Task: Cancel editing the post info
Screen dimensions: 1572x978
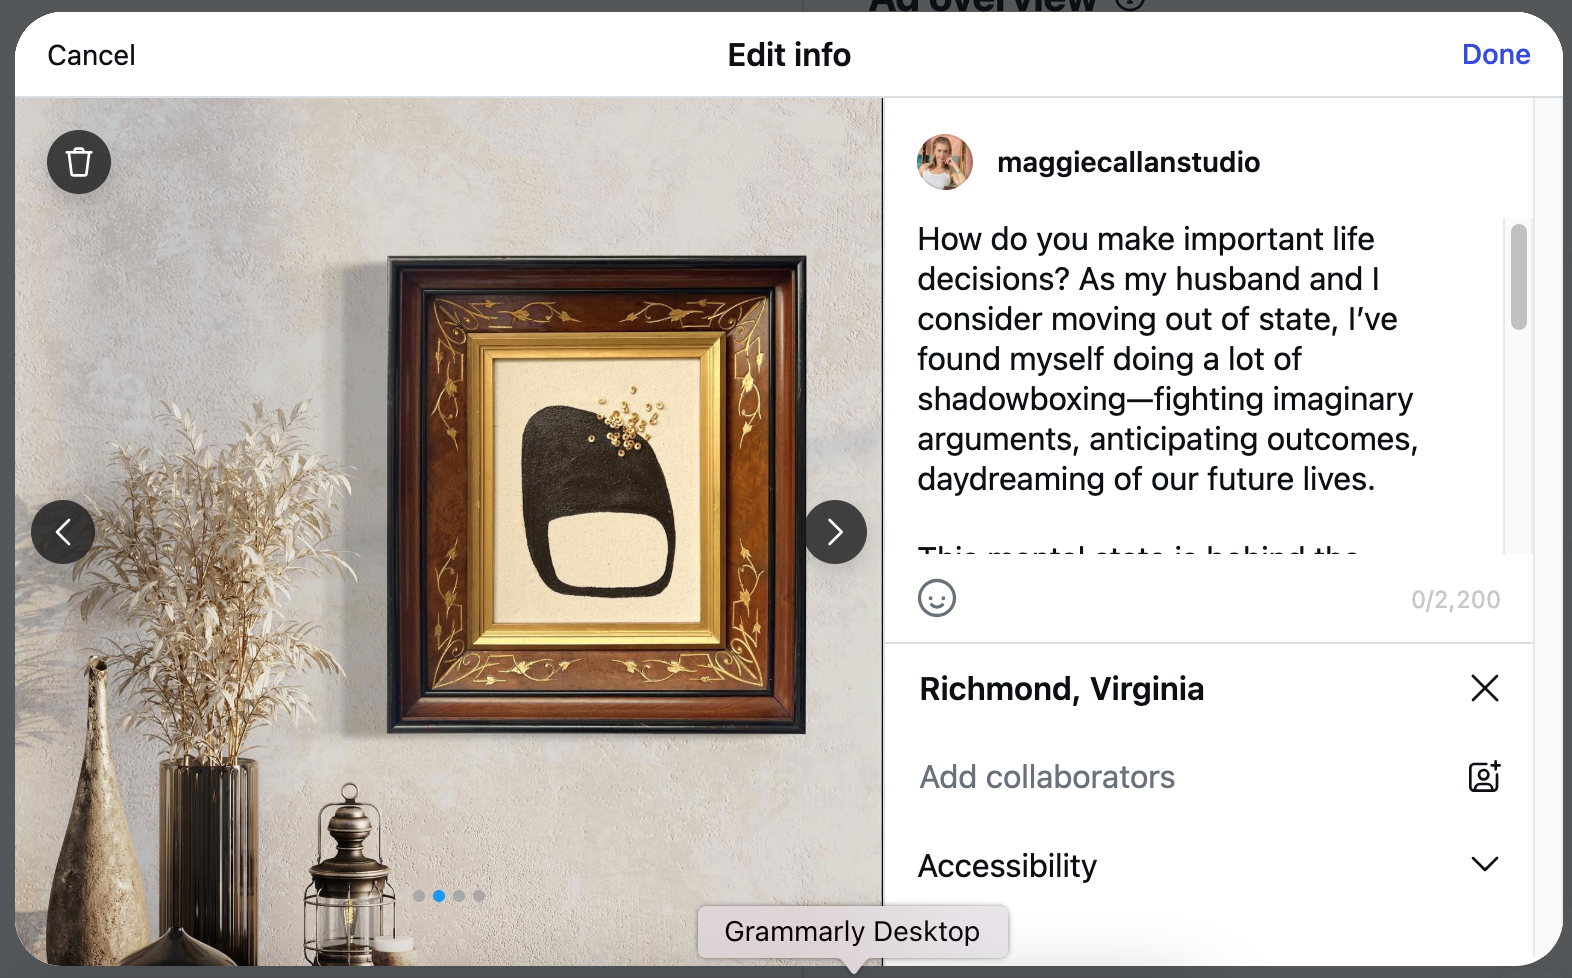Action: [x=91, y=55]
